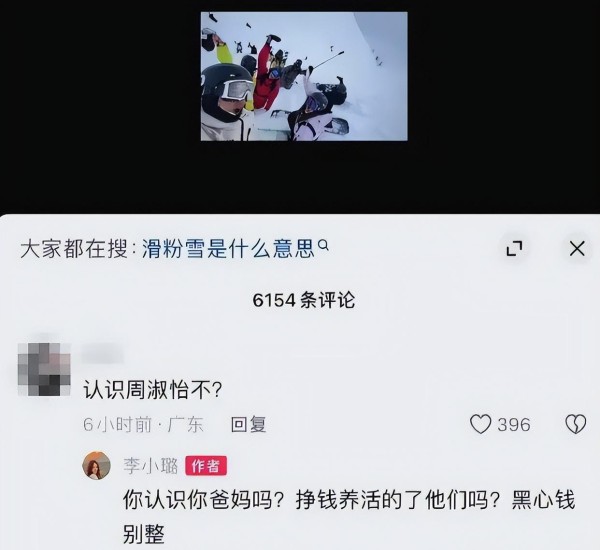Tap the 大家都在搜 label

pos(74,249)
